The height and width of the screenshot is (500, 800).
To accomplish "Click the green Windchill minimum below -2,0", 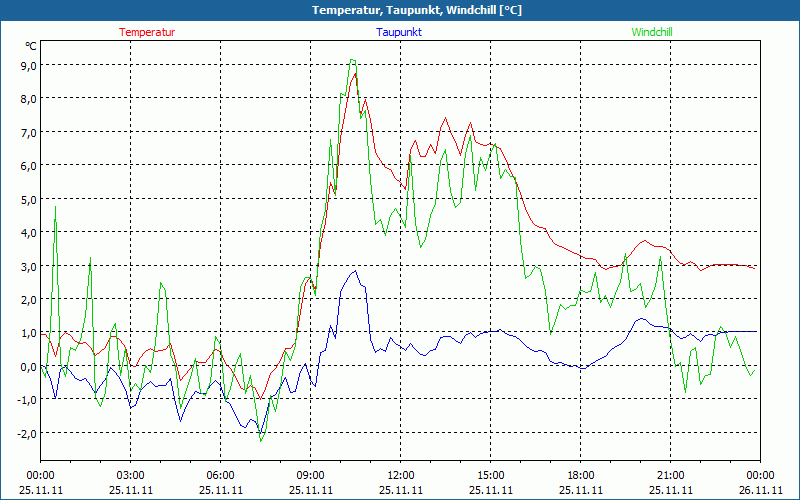I will click(x=261, y=440).
